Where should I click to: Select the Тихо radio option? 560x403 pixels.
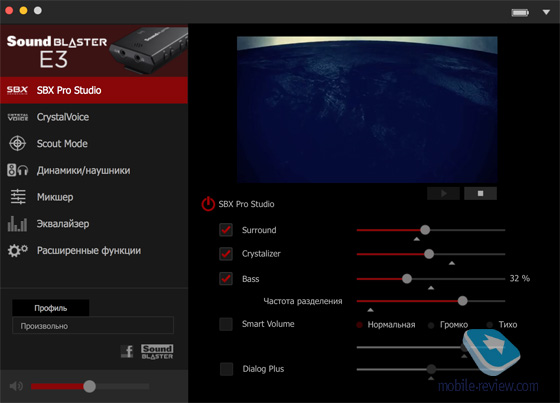tap(490, 325)
